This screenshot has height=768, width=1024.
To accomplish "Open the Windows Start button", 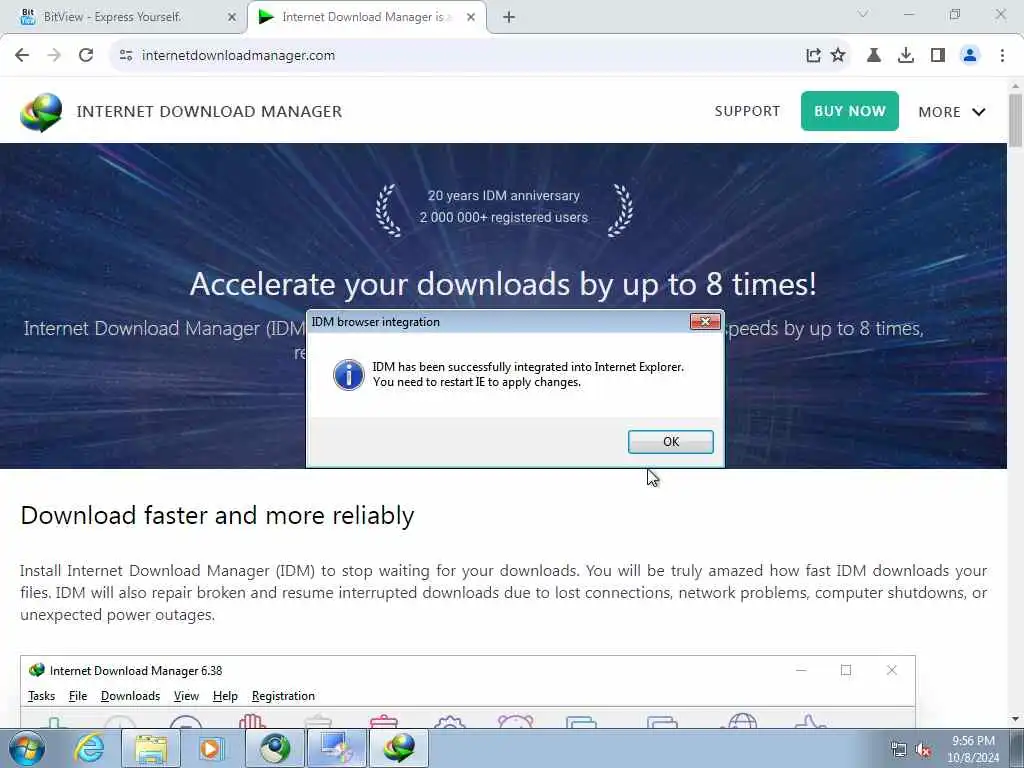I will (27, 748).
